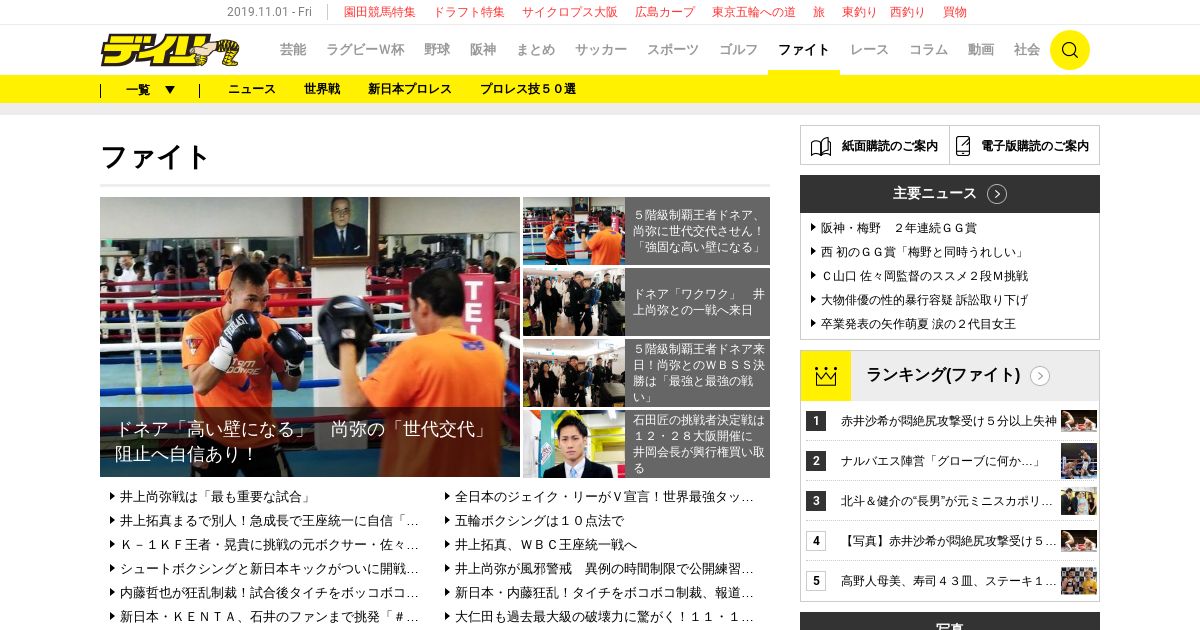Viewport: 1200px width, 630px height.
Task: Open thumbnail for 石田匠の挑戦者決定戦 story
Action: tap(574, 444)
